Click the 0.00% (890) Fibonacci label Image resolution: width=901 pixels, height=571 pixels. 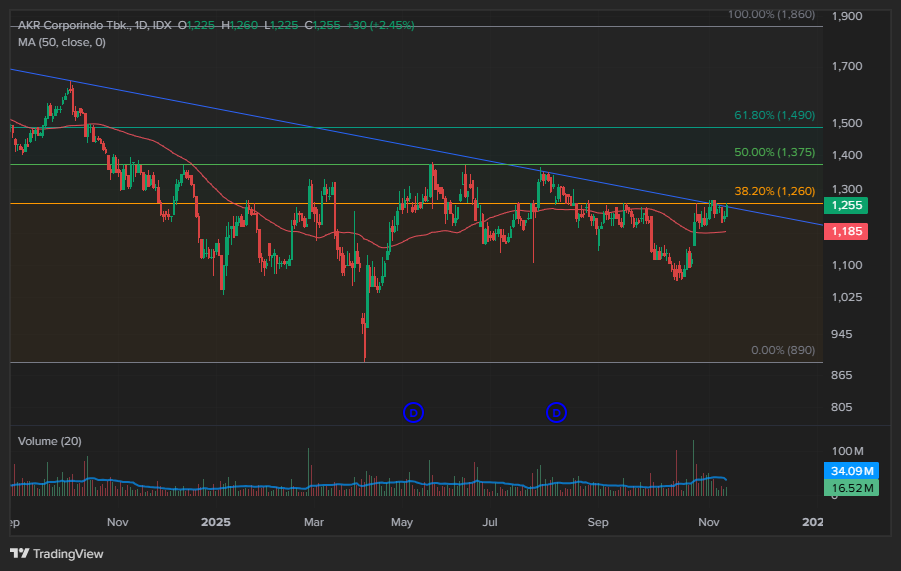782,351
